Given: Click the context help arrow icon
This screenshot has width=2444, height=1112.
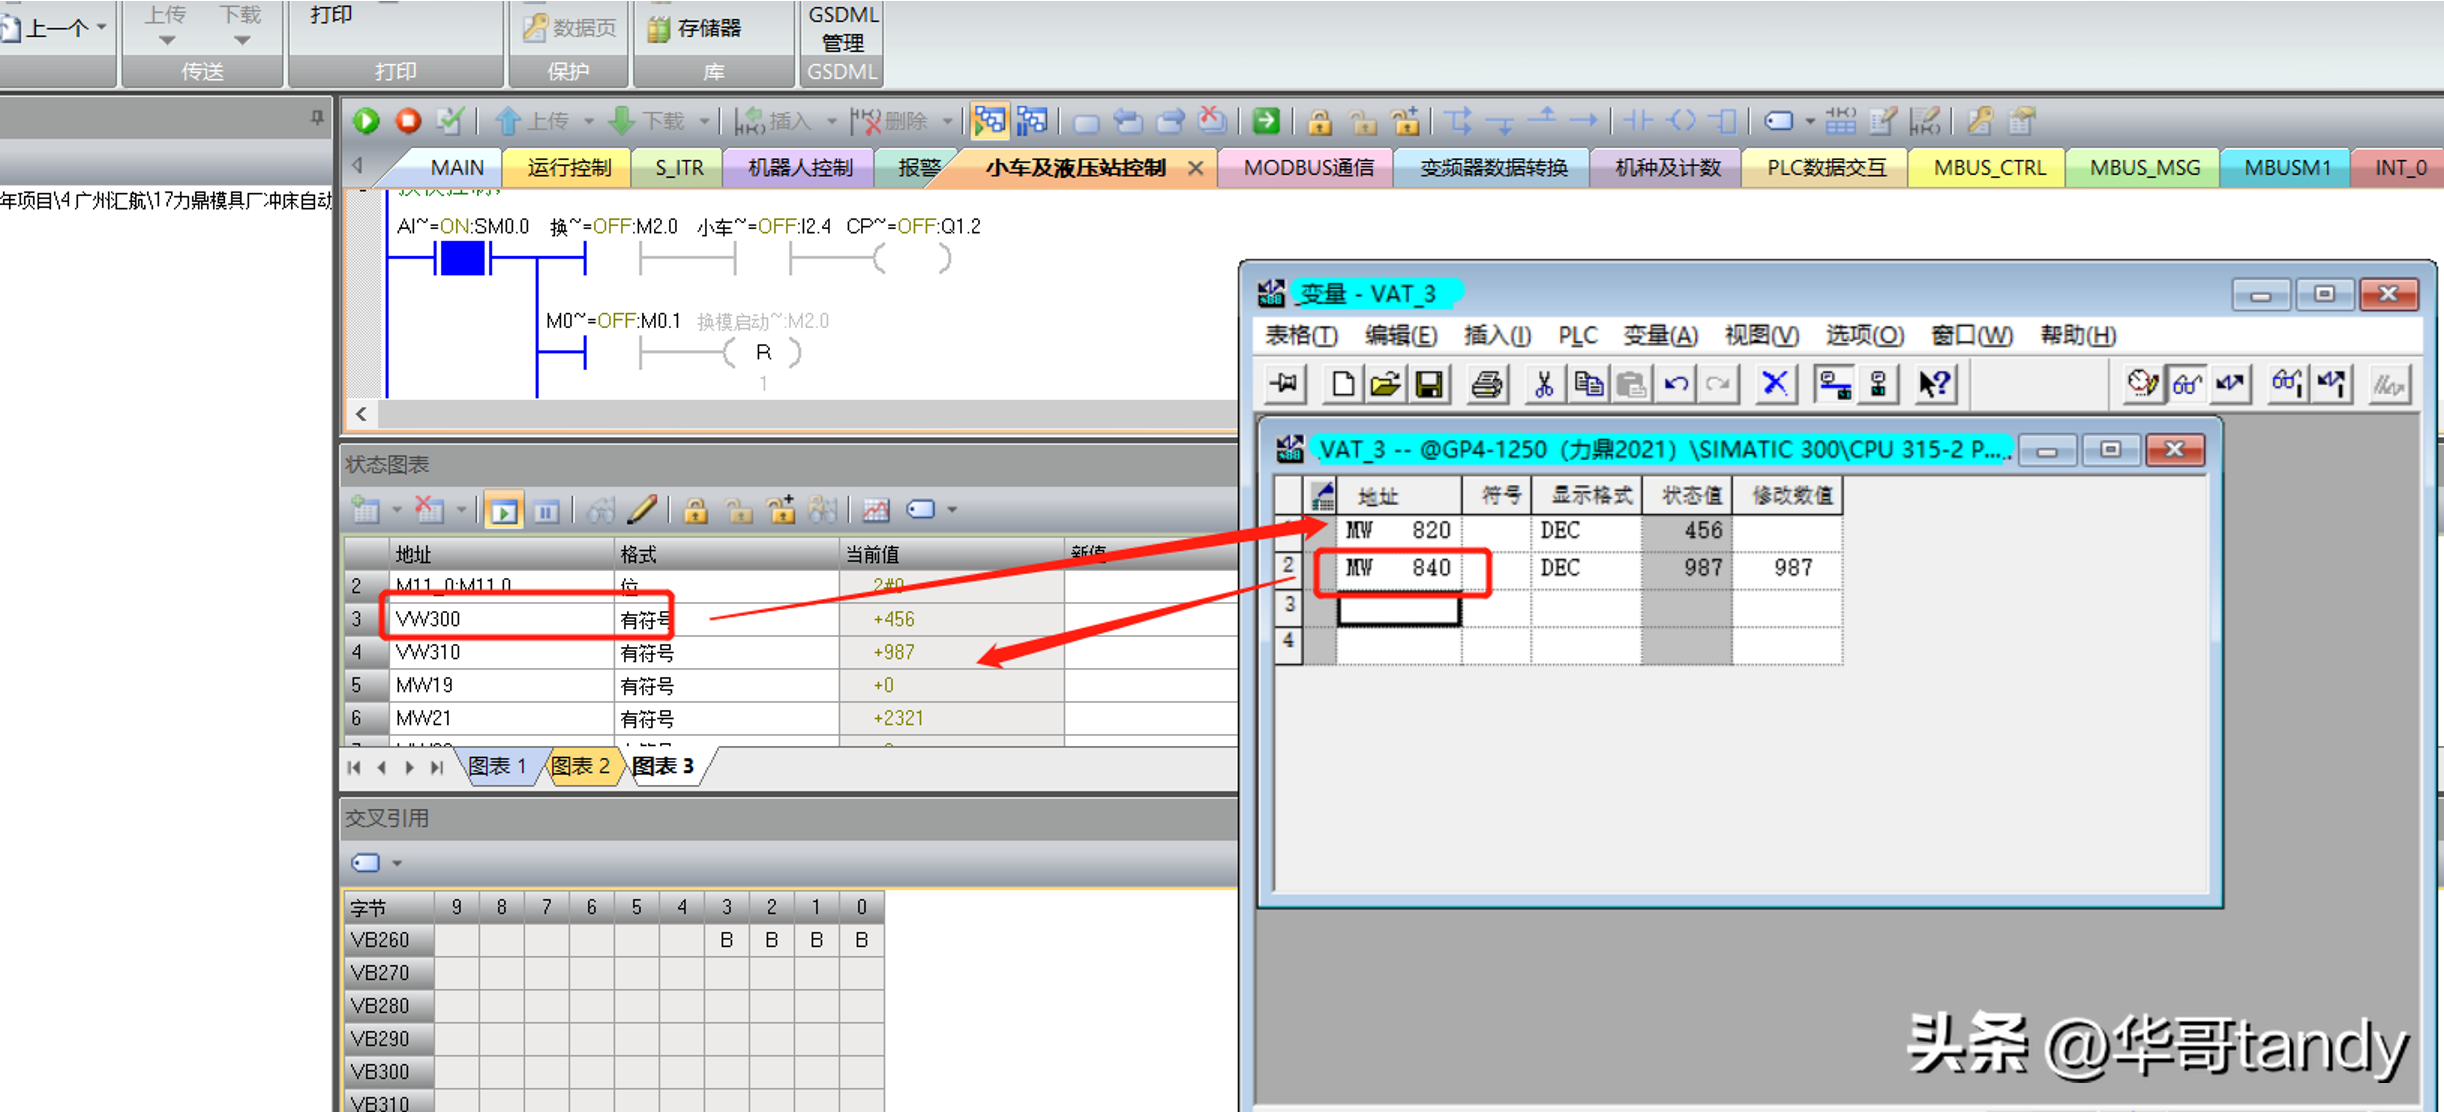Looking at the screenshot, I should coord(1934,384).
